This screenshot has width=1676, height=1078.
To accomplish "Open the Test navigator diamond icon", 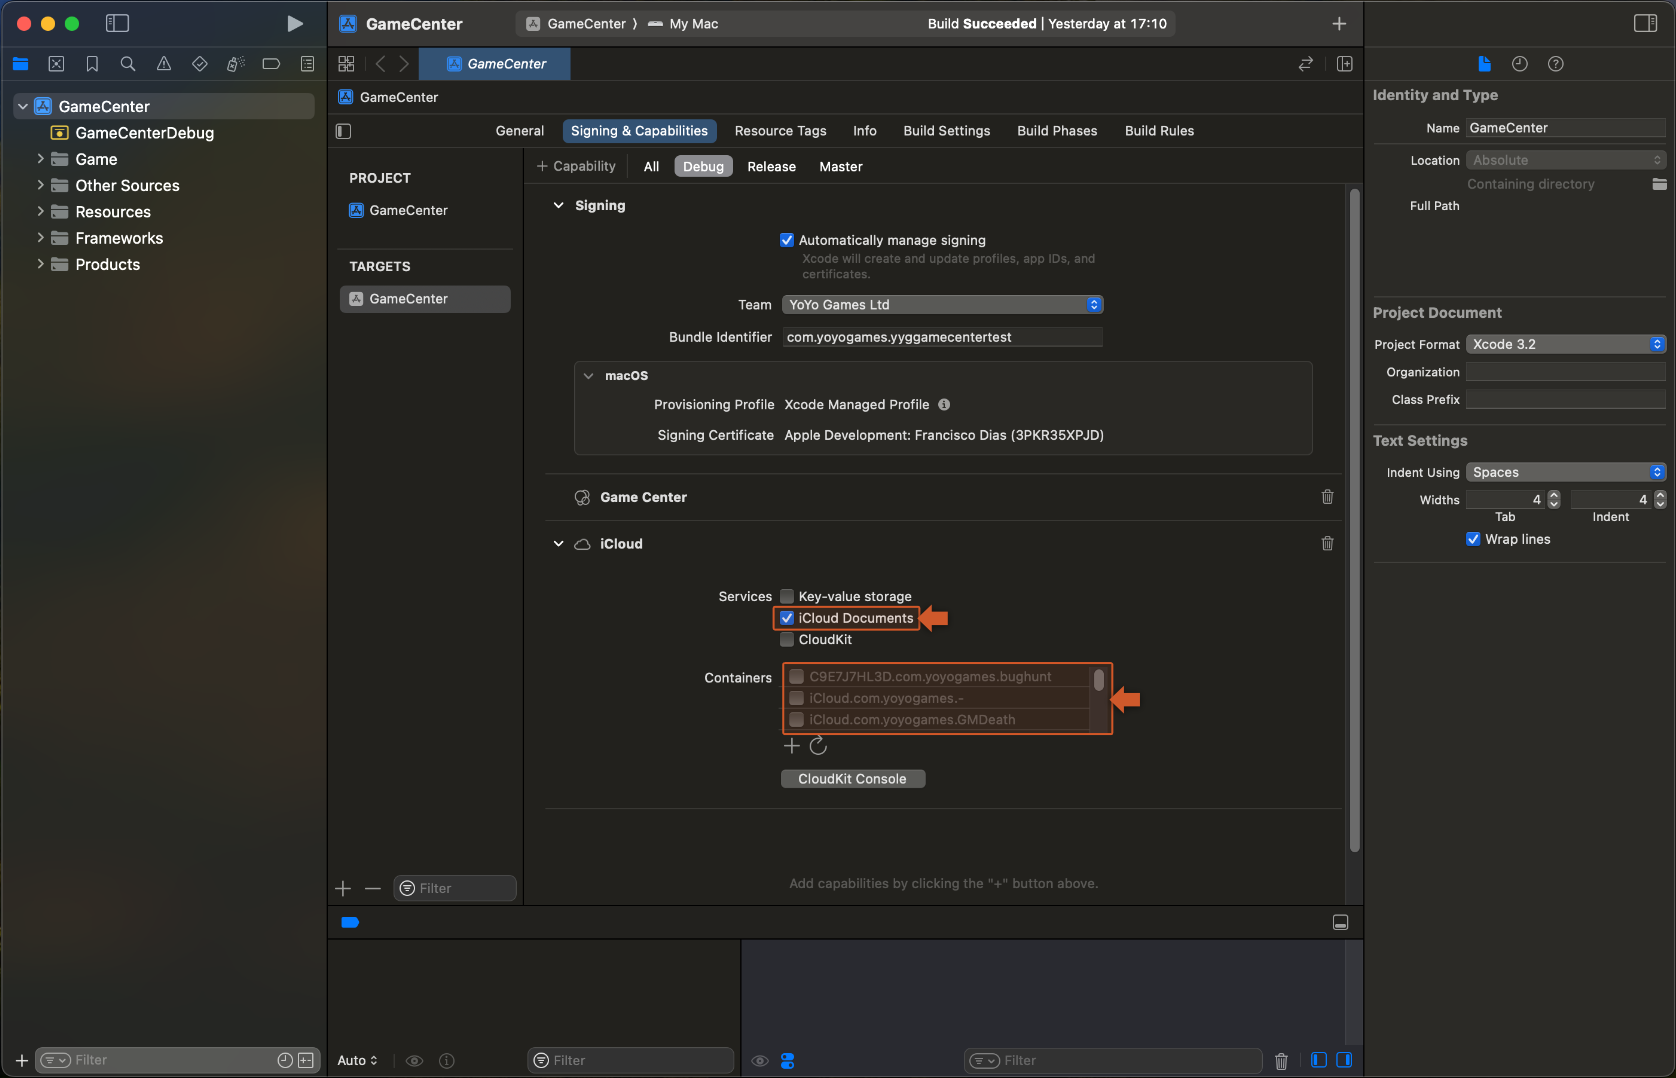I will coord(200,64).
